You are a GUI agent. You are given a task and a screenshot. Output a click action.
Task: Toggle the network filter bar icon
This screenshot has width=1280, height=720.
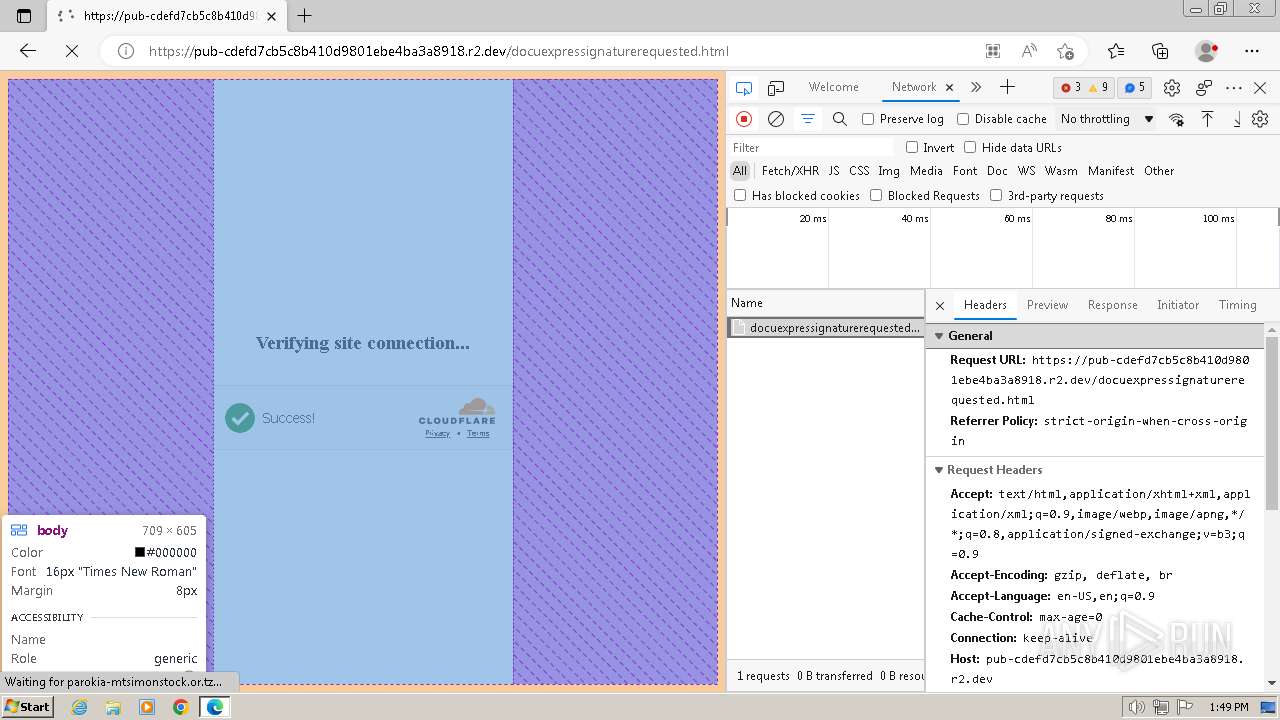pos(808,119)
